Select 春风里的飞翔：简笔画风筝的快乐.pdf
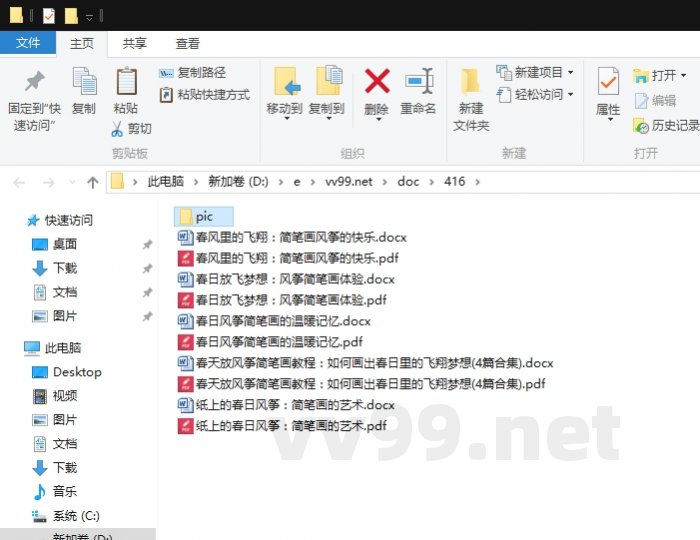The width and height of the screenshot is (700, 540). point(288,258)
